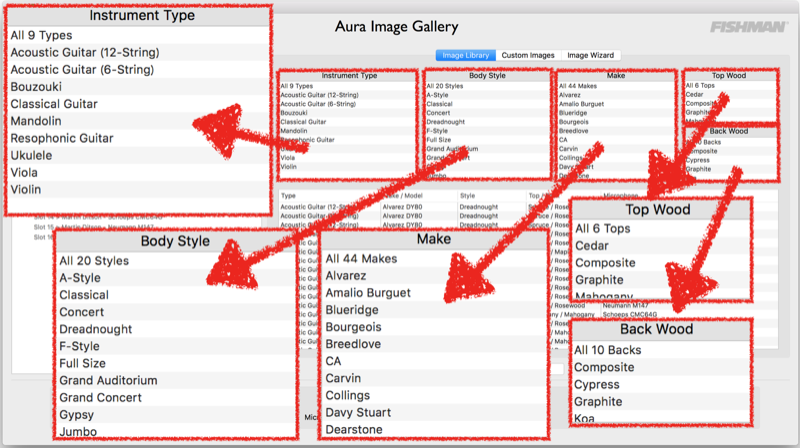Switch to the Image Library tab

pos(465,55)
